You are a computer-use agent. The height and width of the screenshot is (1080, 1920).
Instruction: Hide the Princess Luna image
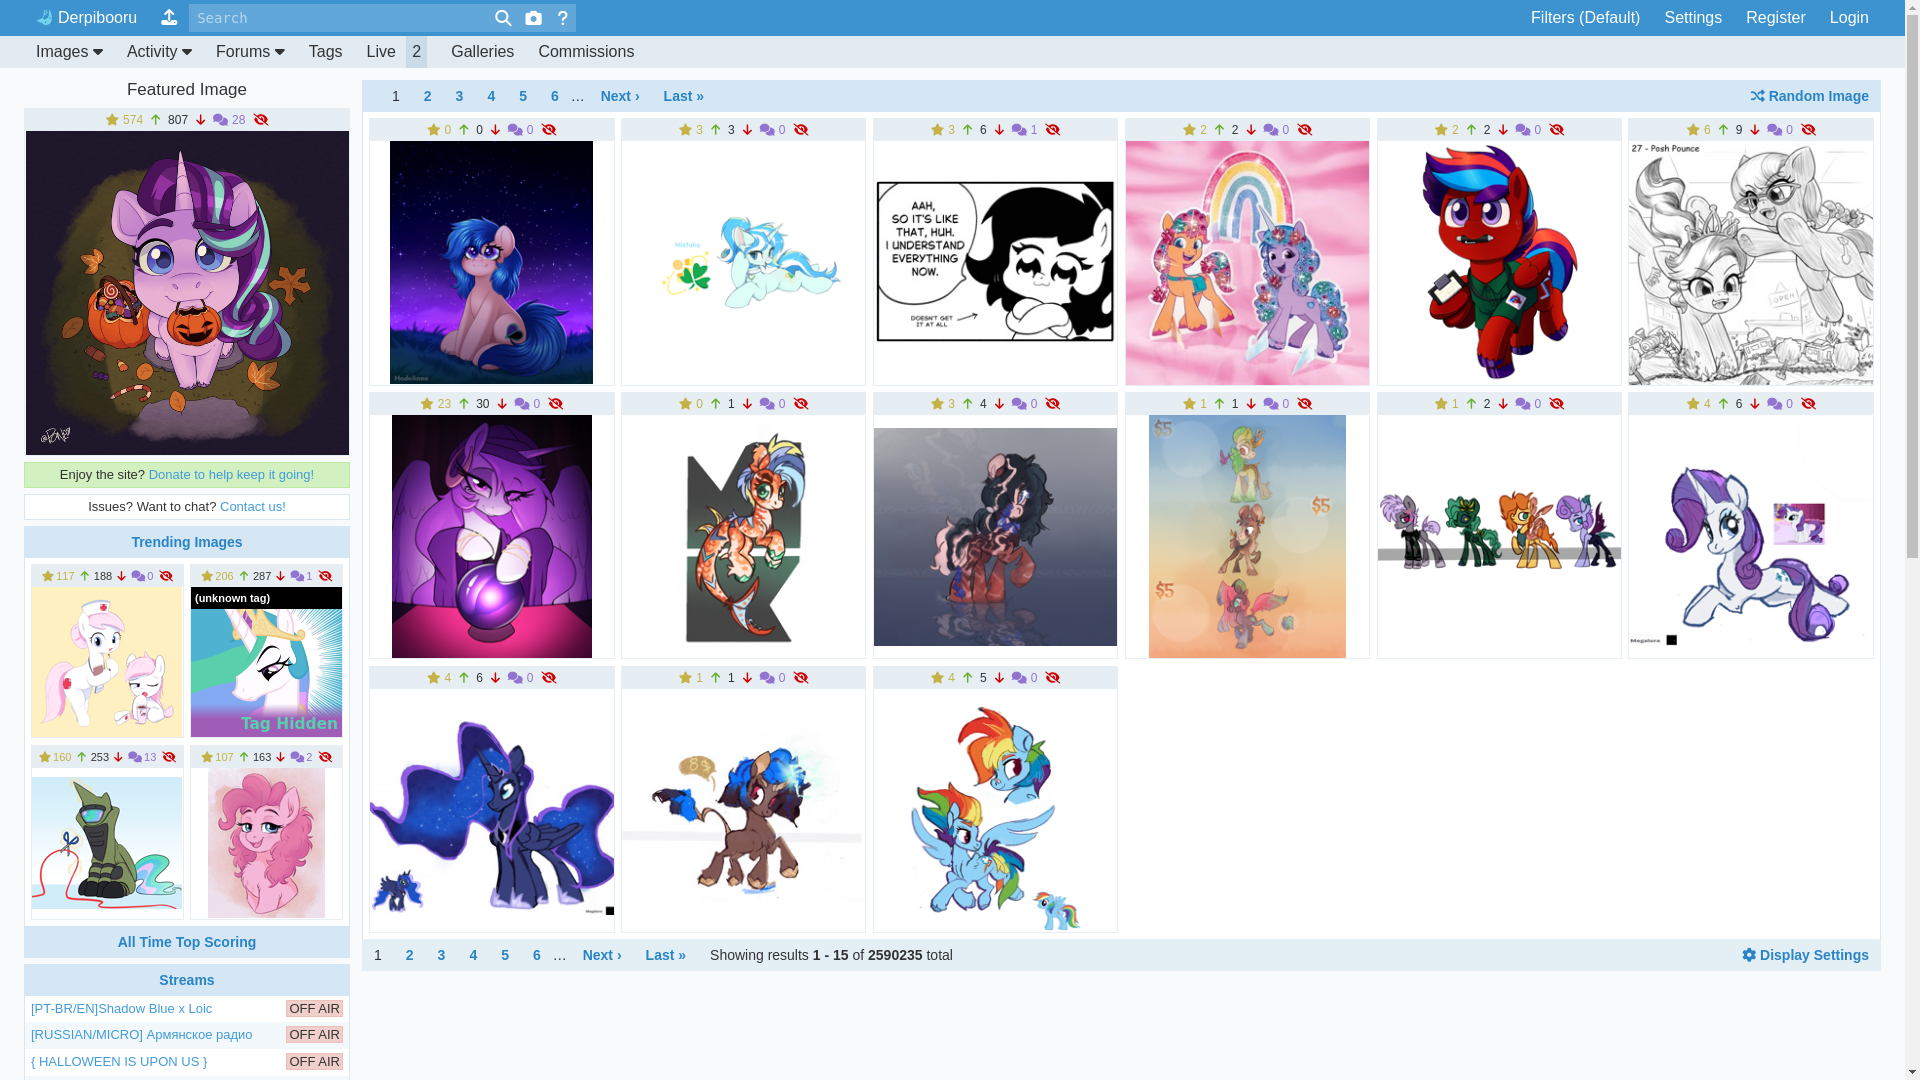point(549,678)
